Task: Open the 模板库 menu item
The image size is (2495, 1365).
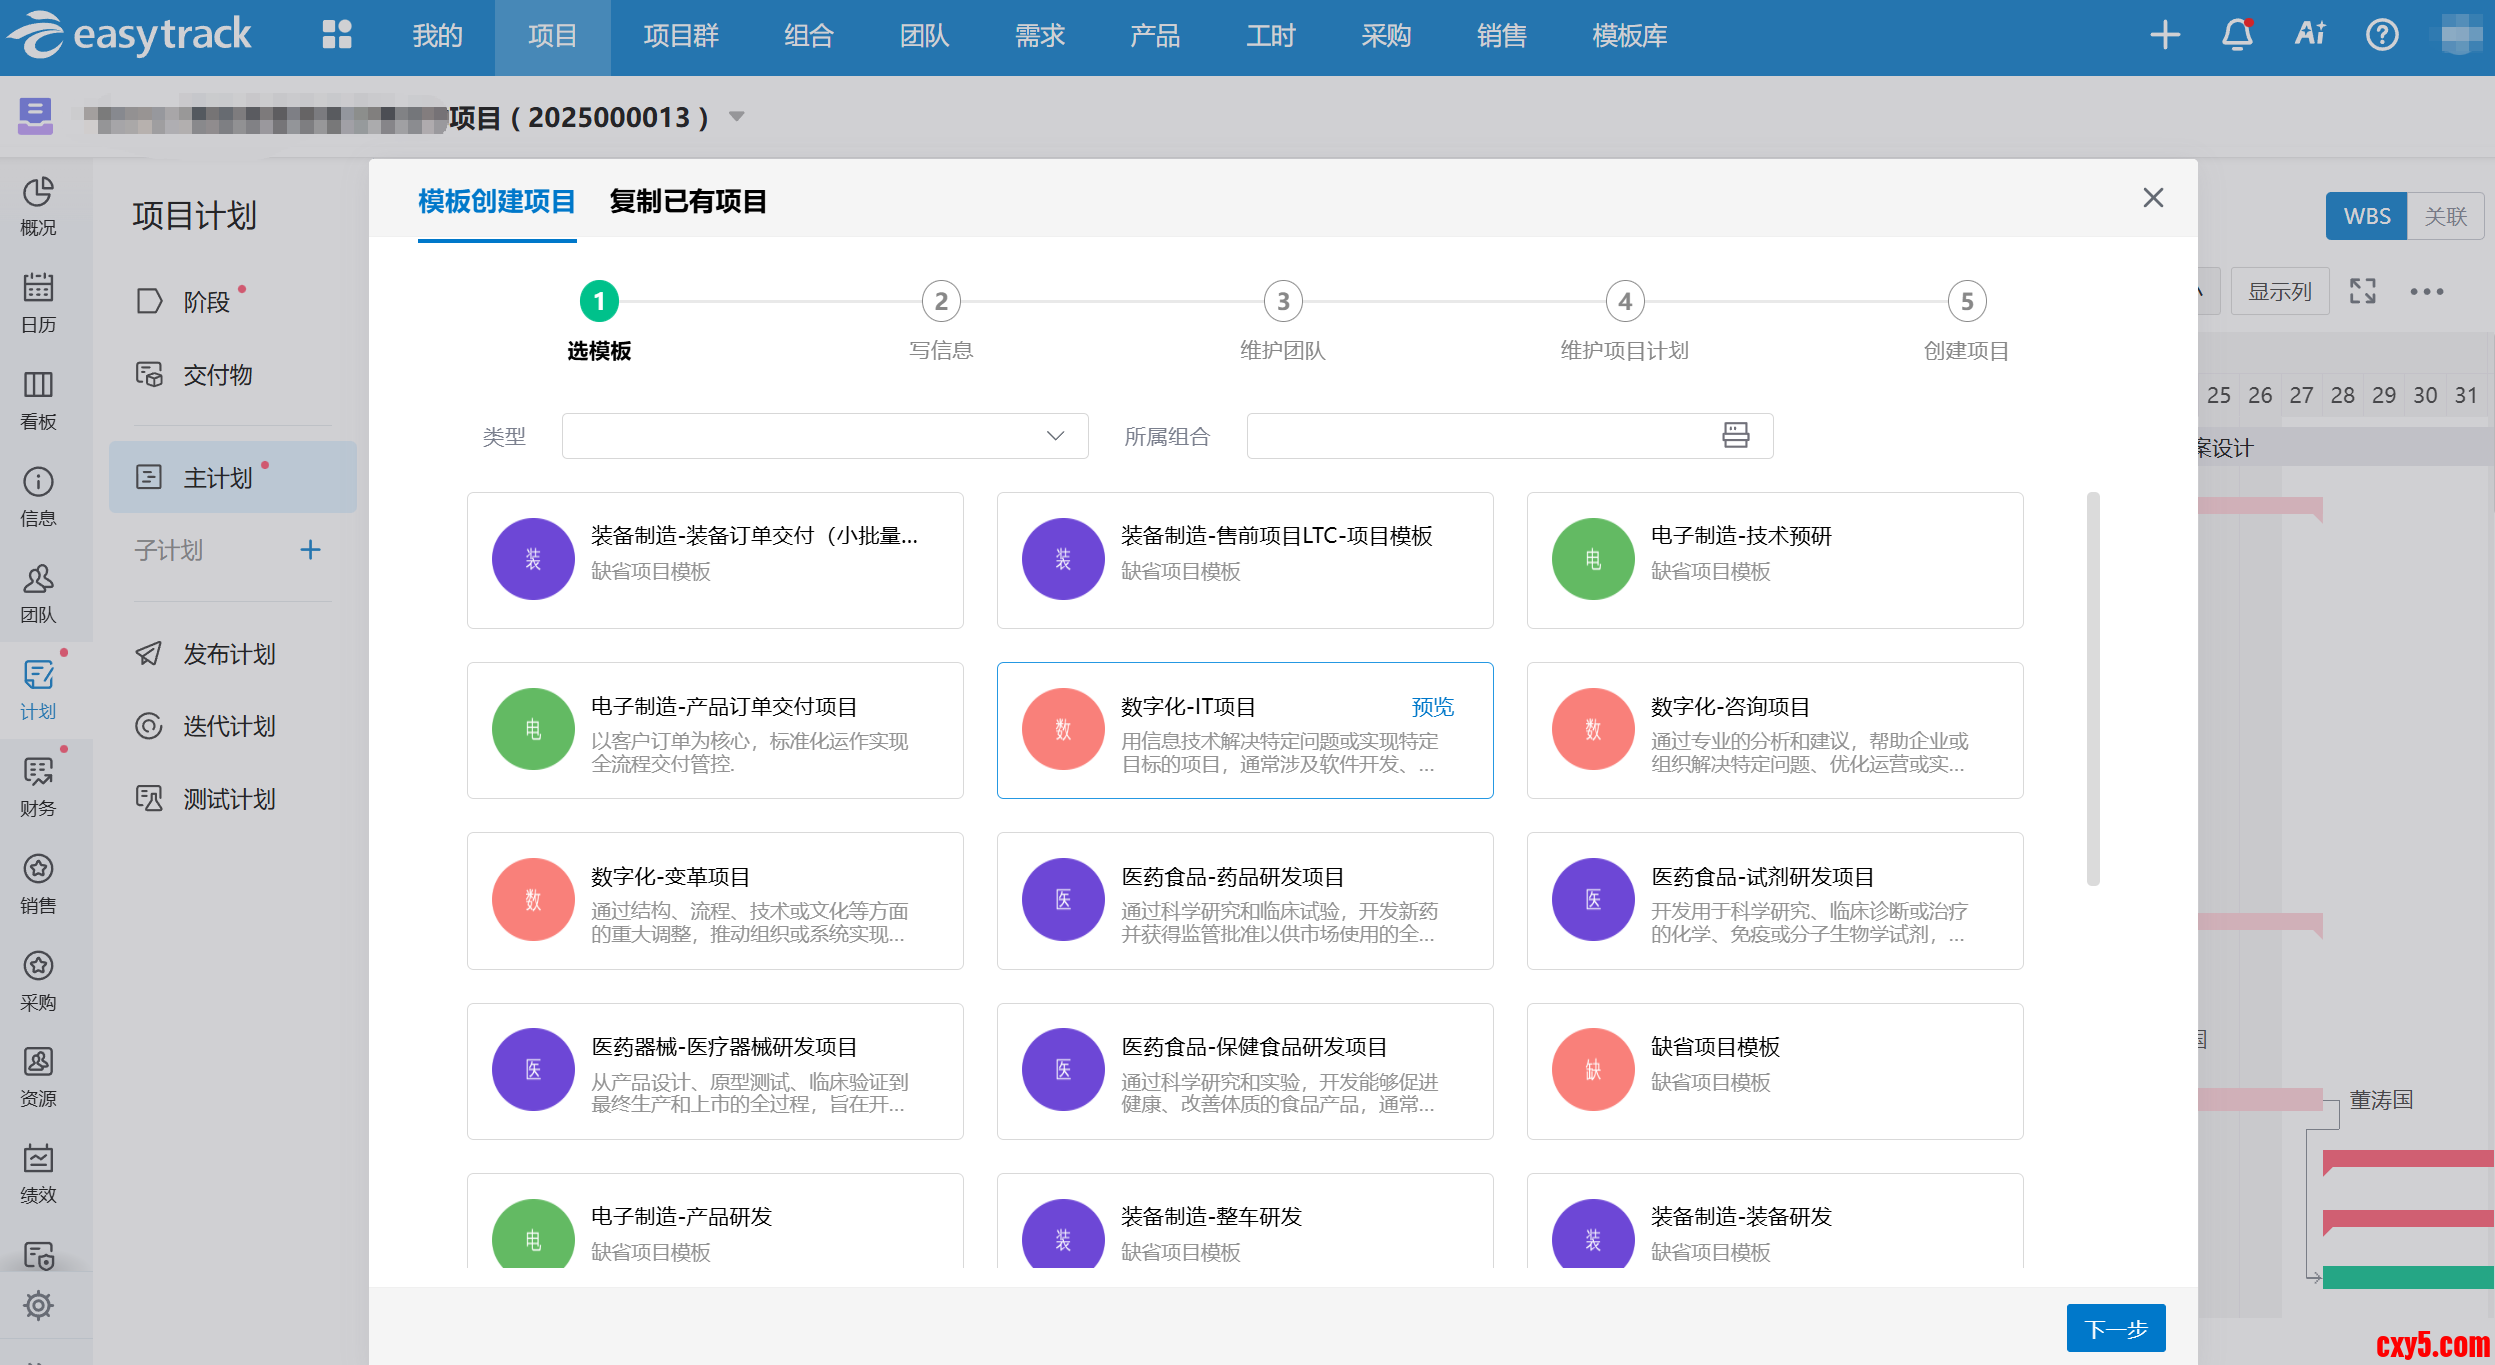Action: pyautogui.click(x=1629, y=36)
